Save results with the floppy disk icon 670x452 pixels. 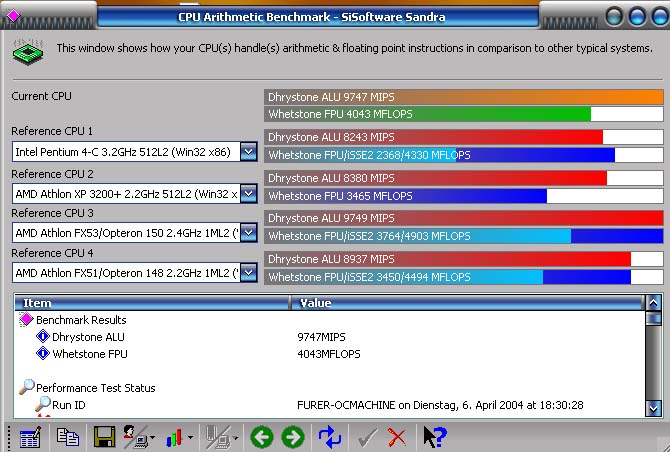tap(103, 437)
